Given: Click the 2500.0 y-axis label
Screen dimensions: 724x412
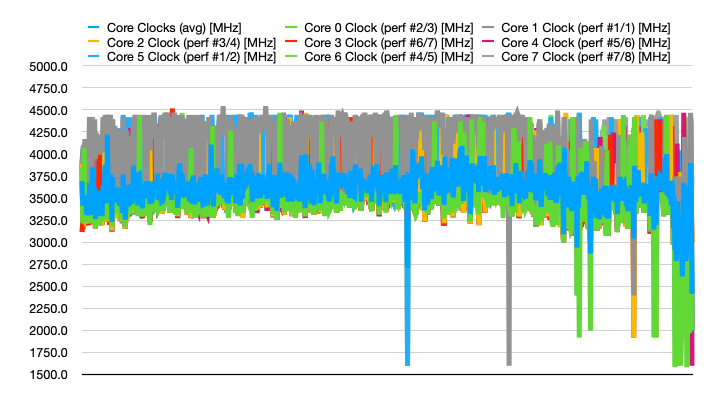Looking at the screenshot, I should pos(47,287).
